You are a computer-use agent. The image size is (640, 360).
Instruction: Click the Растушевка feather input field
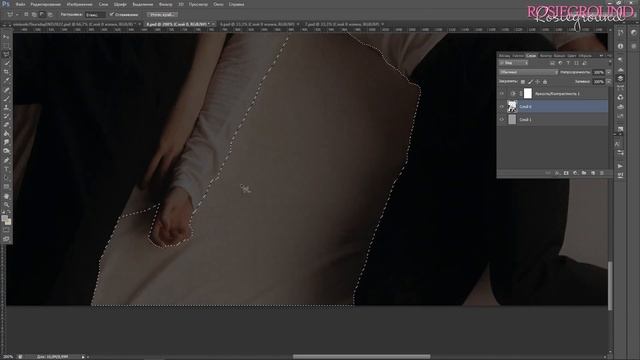point(95,14)
